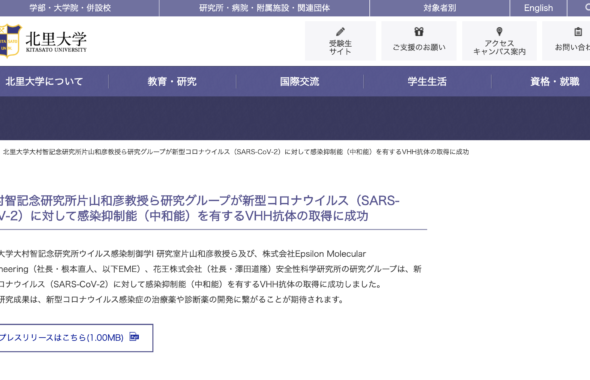
Task: Open 学部・大学院・併設校 top menu
Action: pos(70,8)
